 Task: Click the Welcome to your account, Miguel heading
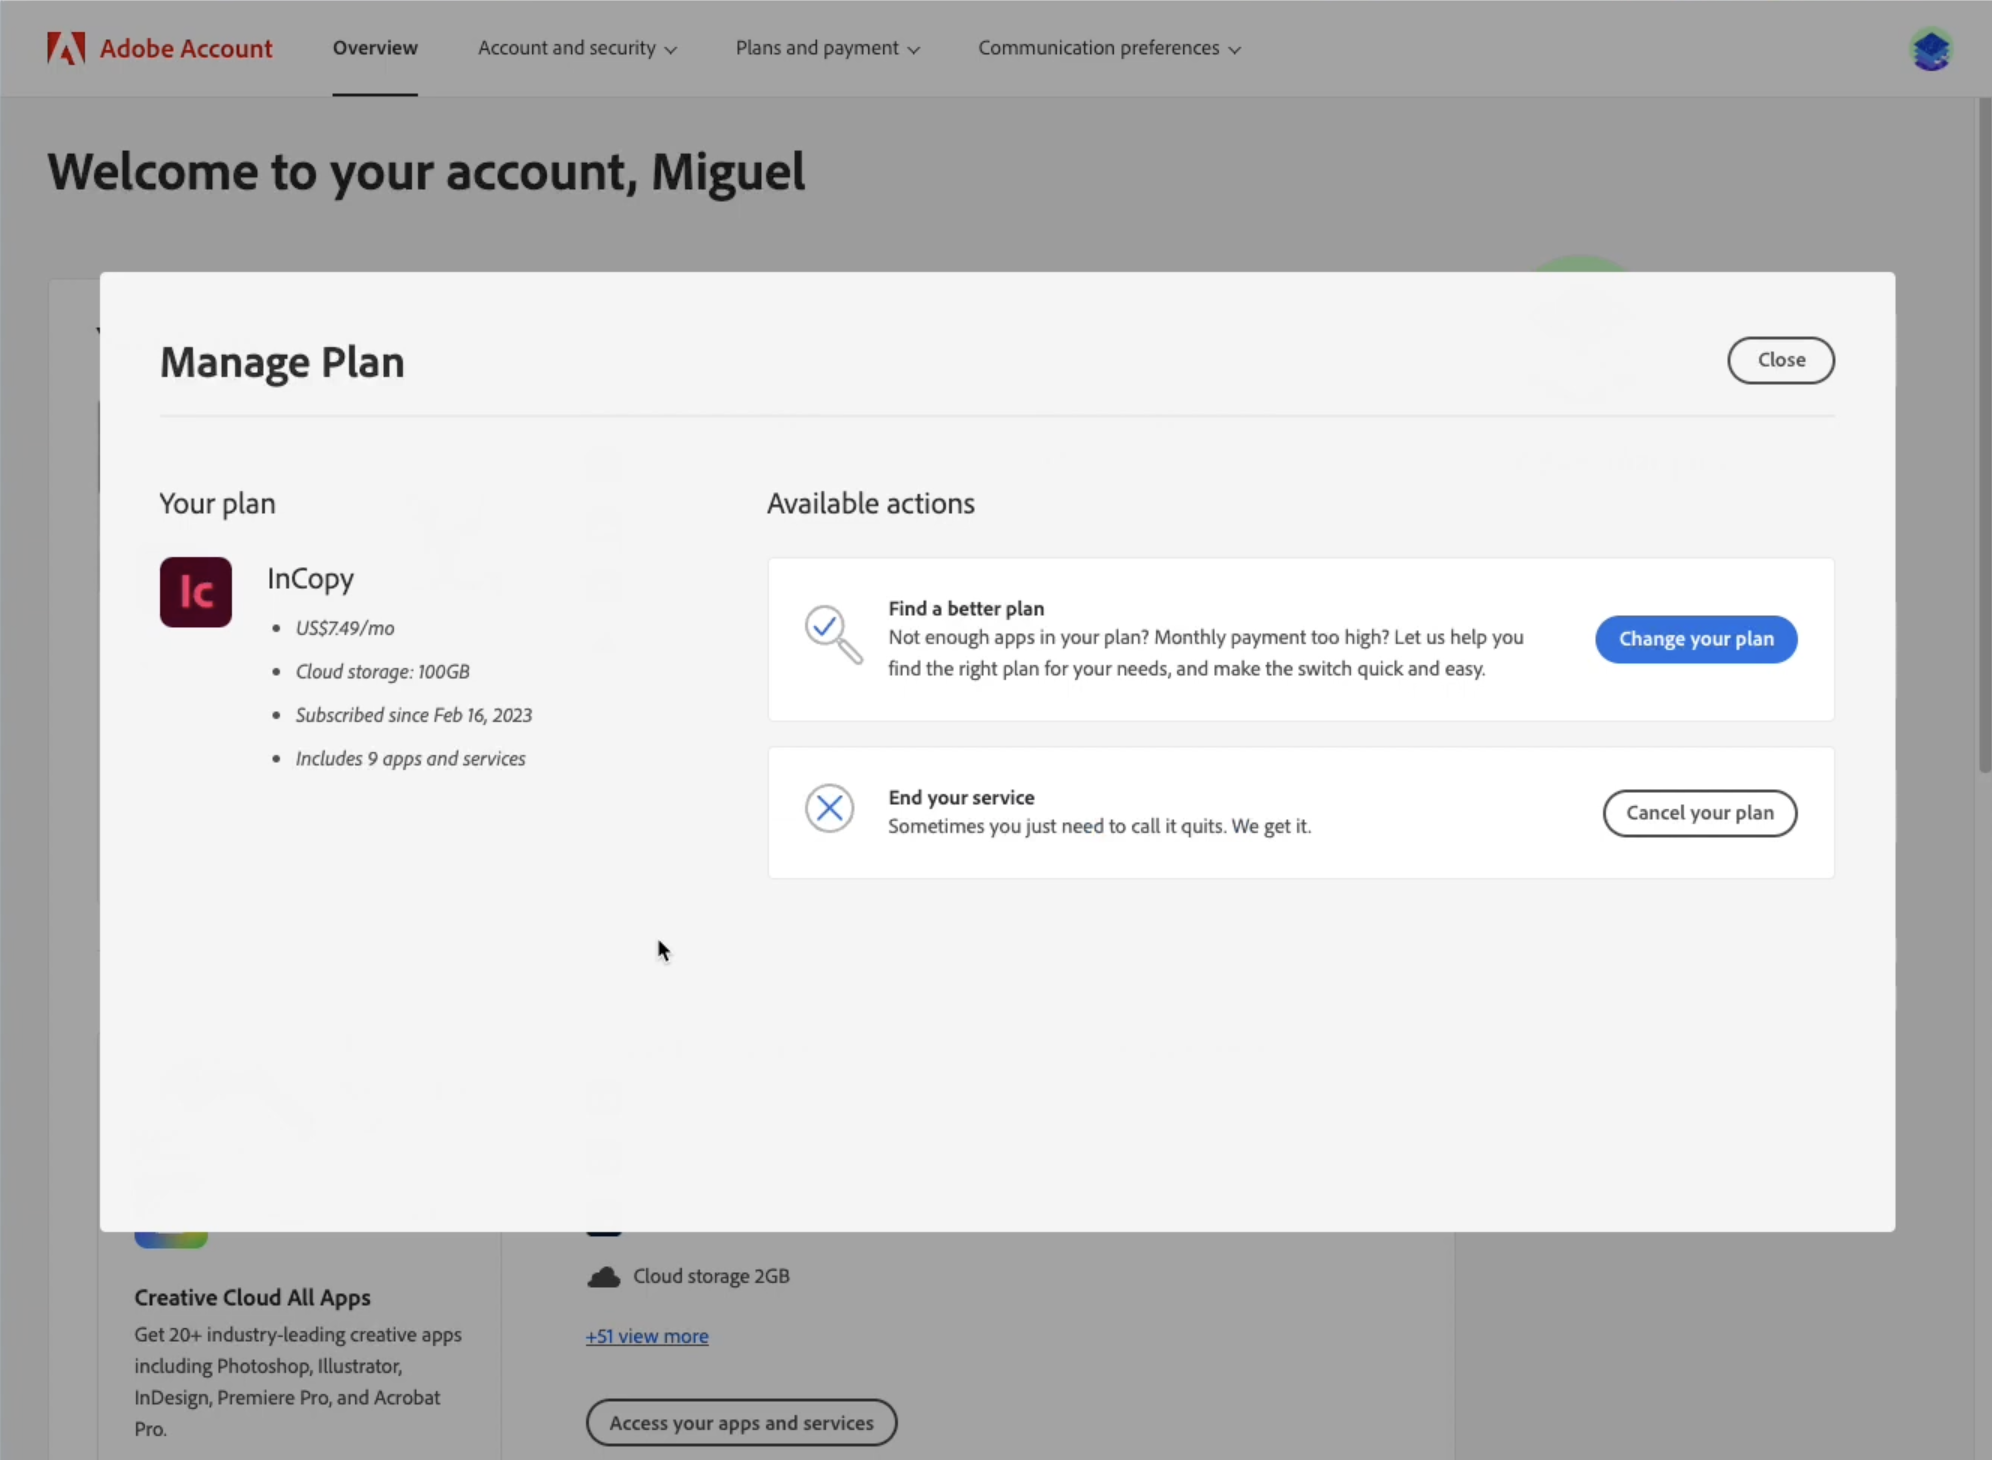tap(426, 172)
